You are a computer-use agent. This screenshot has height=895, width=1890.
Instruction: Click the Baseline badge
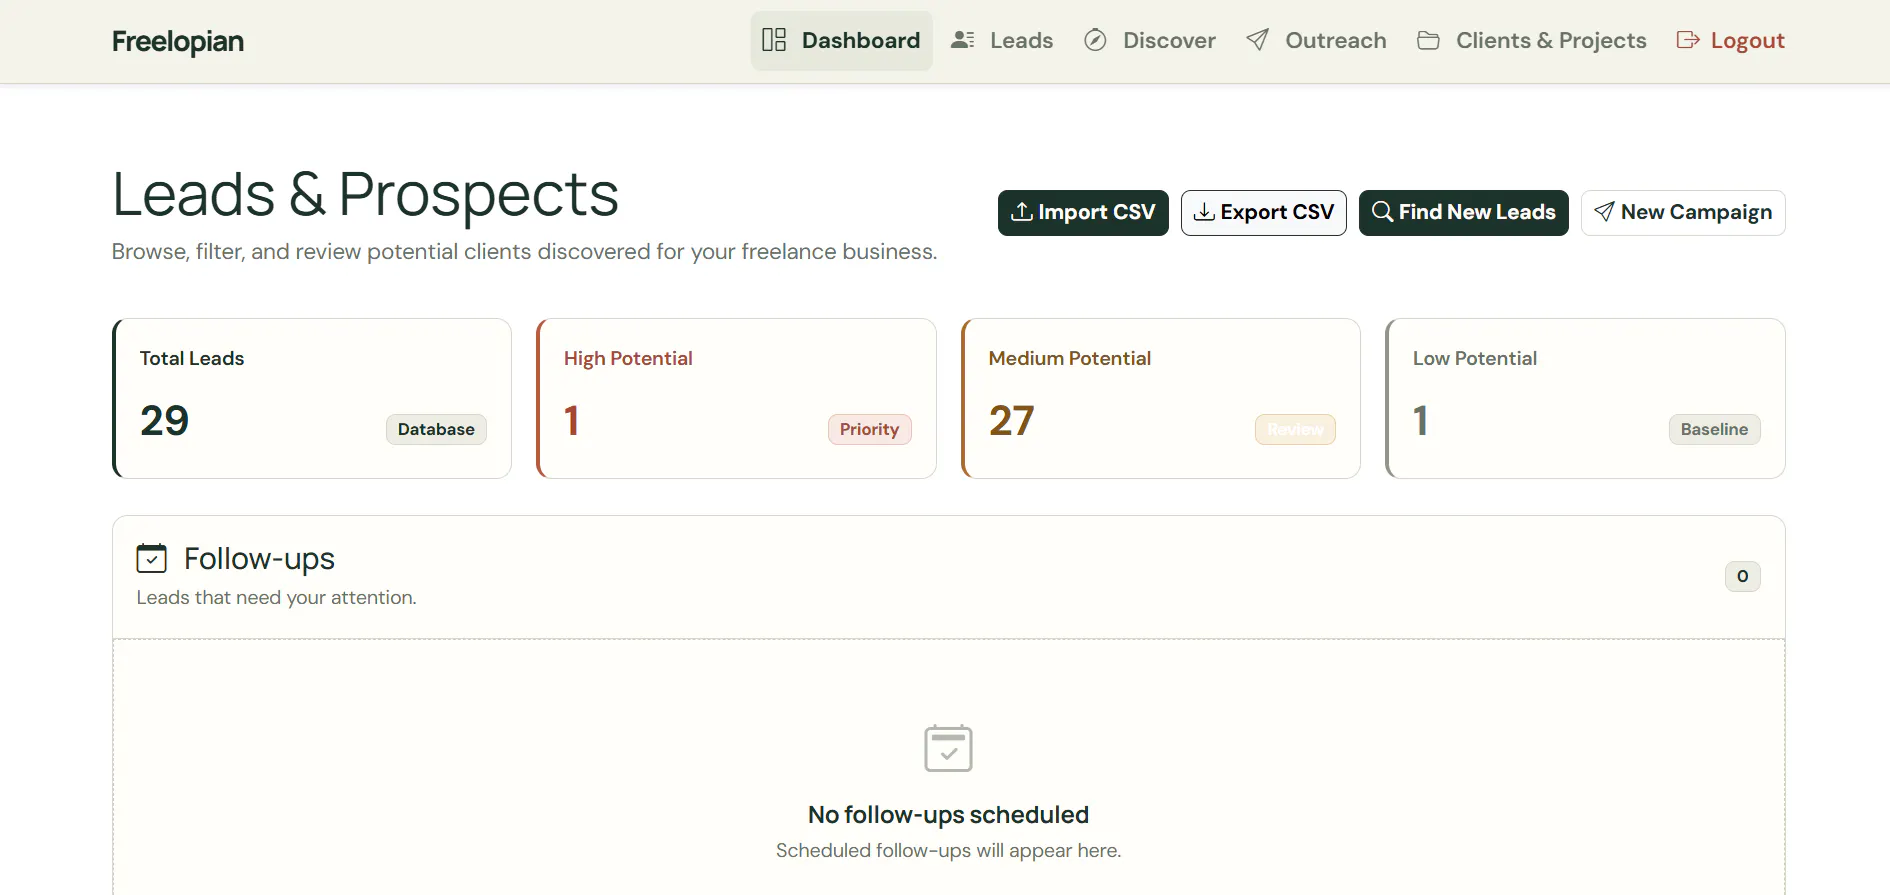pos(1715,429)
